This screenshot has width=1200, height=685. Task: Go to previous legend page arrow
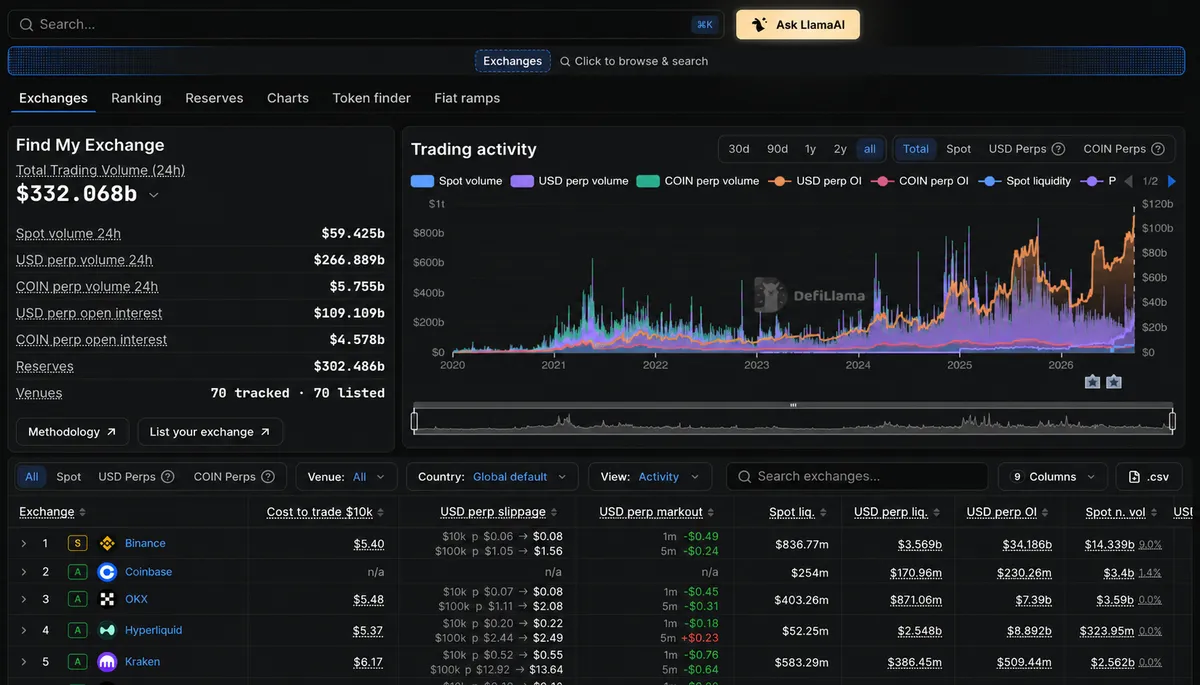[x=1129, y=181]
